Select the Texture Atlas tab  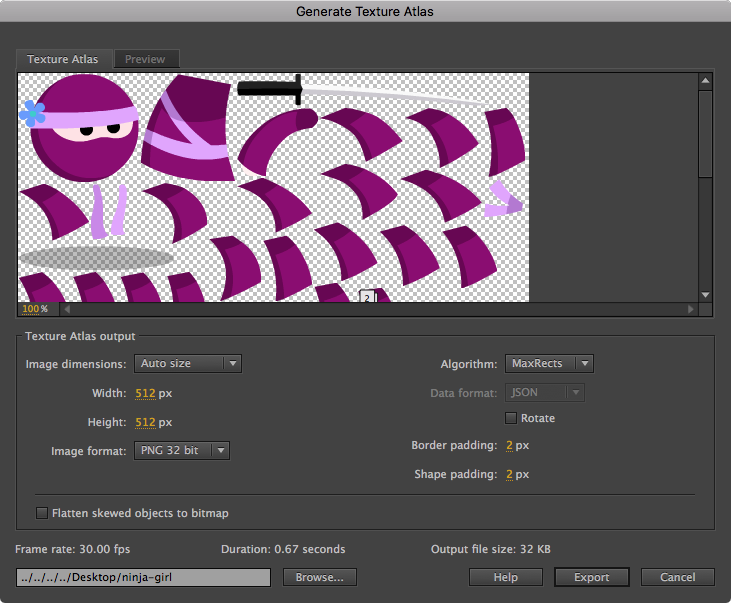[x=63, y=59]
